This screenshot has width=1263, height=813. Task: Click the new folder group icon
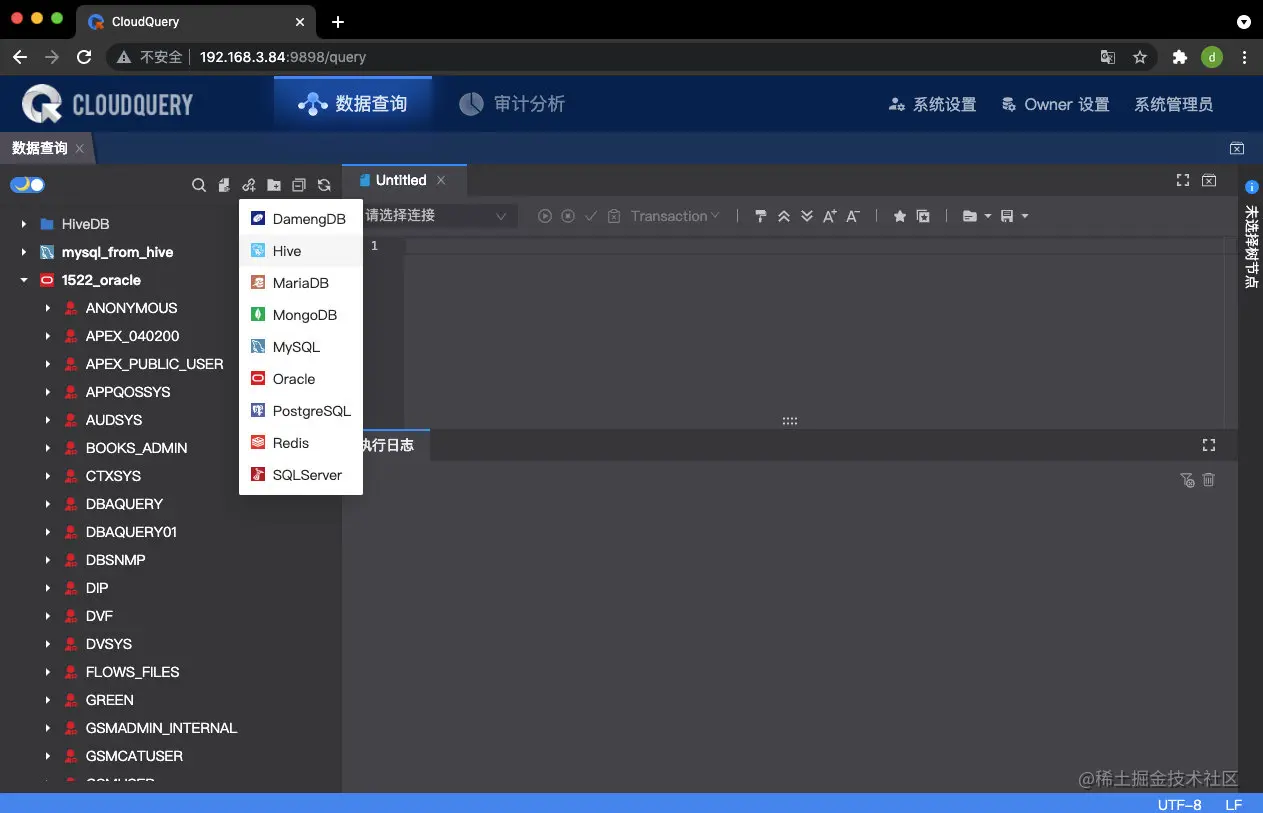(274, 185)
